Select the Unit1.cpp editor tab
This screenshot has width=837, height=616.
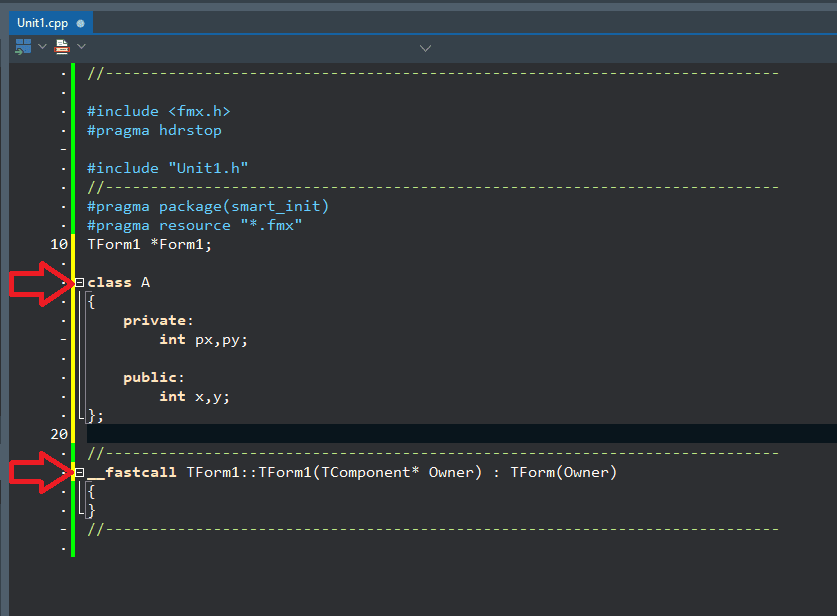(51, 23)
